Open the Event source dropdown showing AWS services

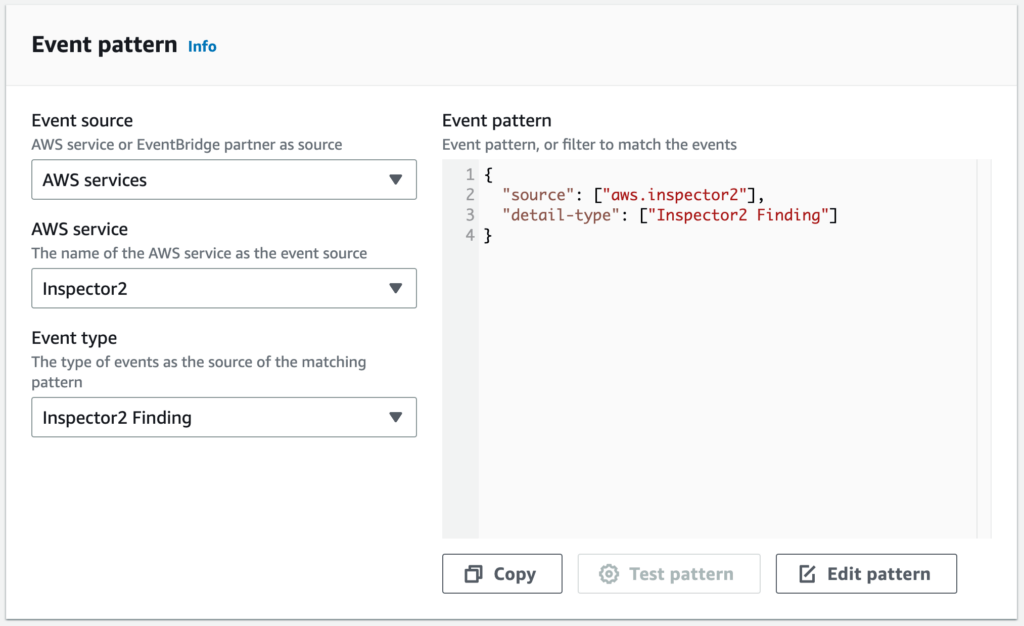224,180
